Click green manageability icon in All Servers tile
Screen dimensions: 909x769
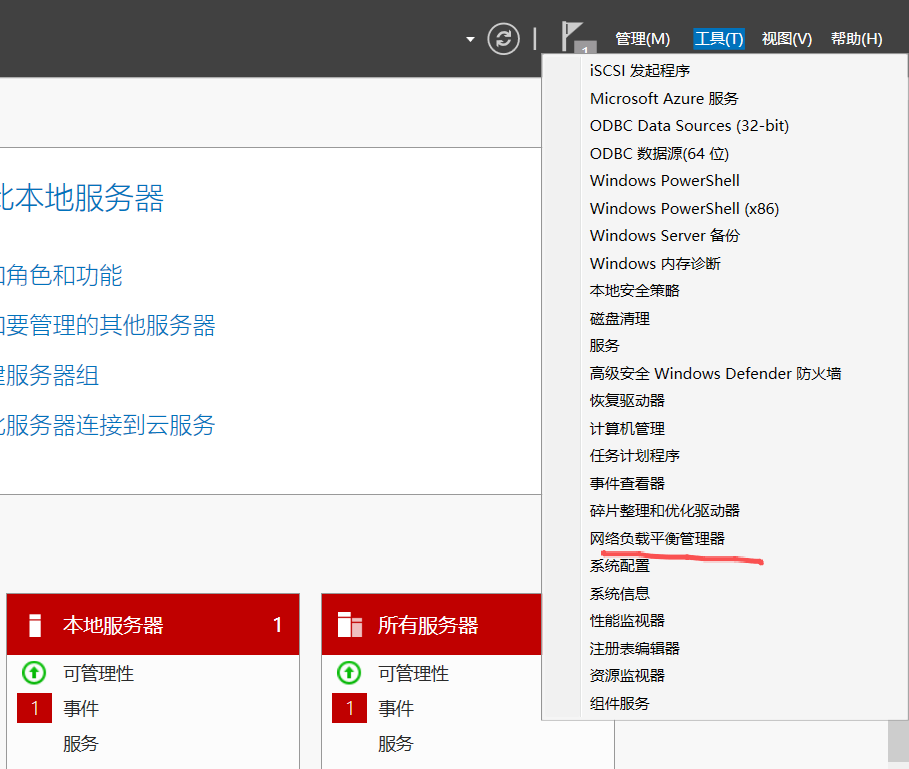(x=349, y=673)
